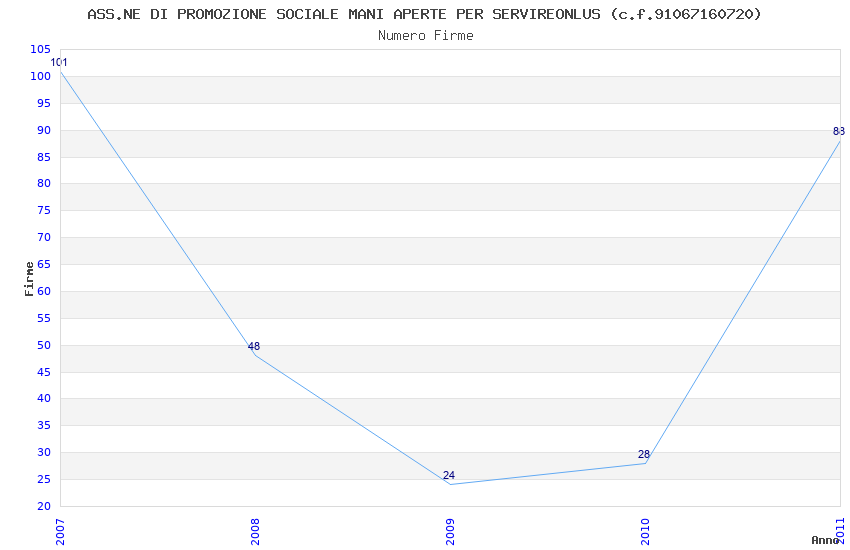850x550 pixels.
Task: Click data label 83 for 2011
Action: pyautogui.click(x=839, y=131)
